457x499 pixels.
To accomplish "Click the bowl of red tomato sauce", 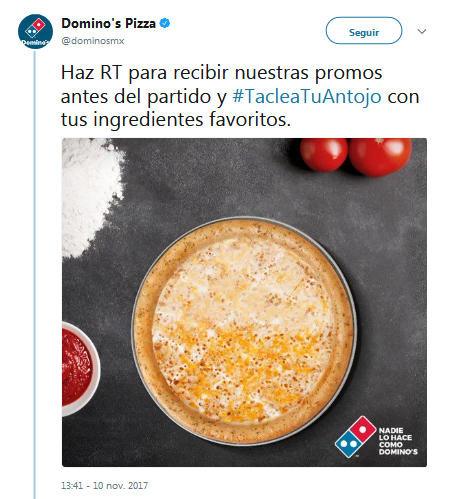I will point(81,369).
